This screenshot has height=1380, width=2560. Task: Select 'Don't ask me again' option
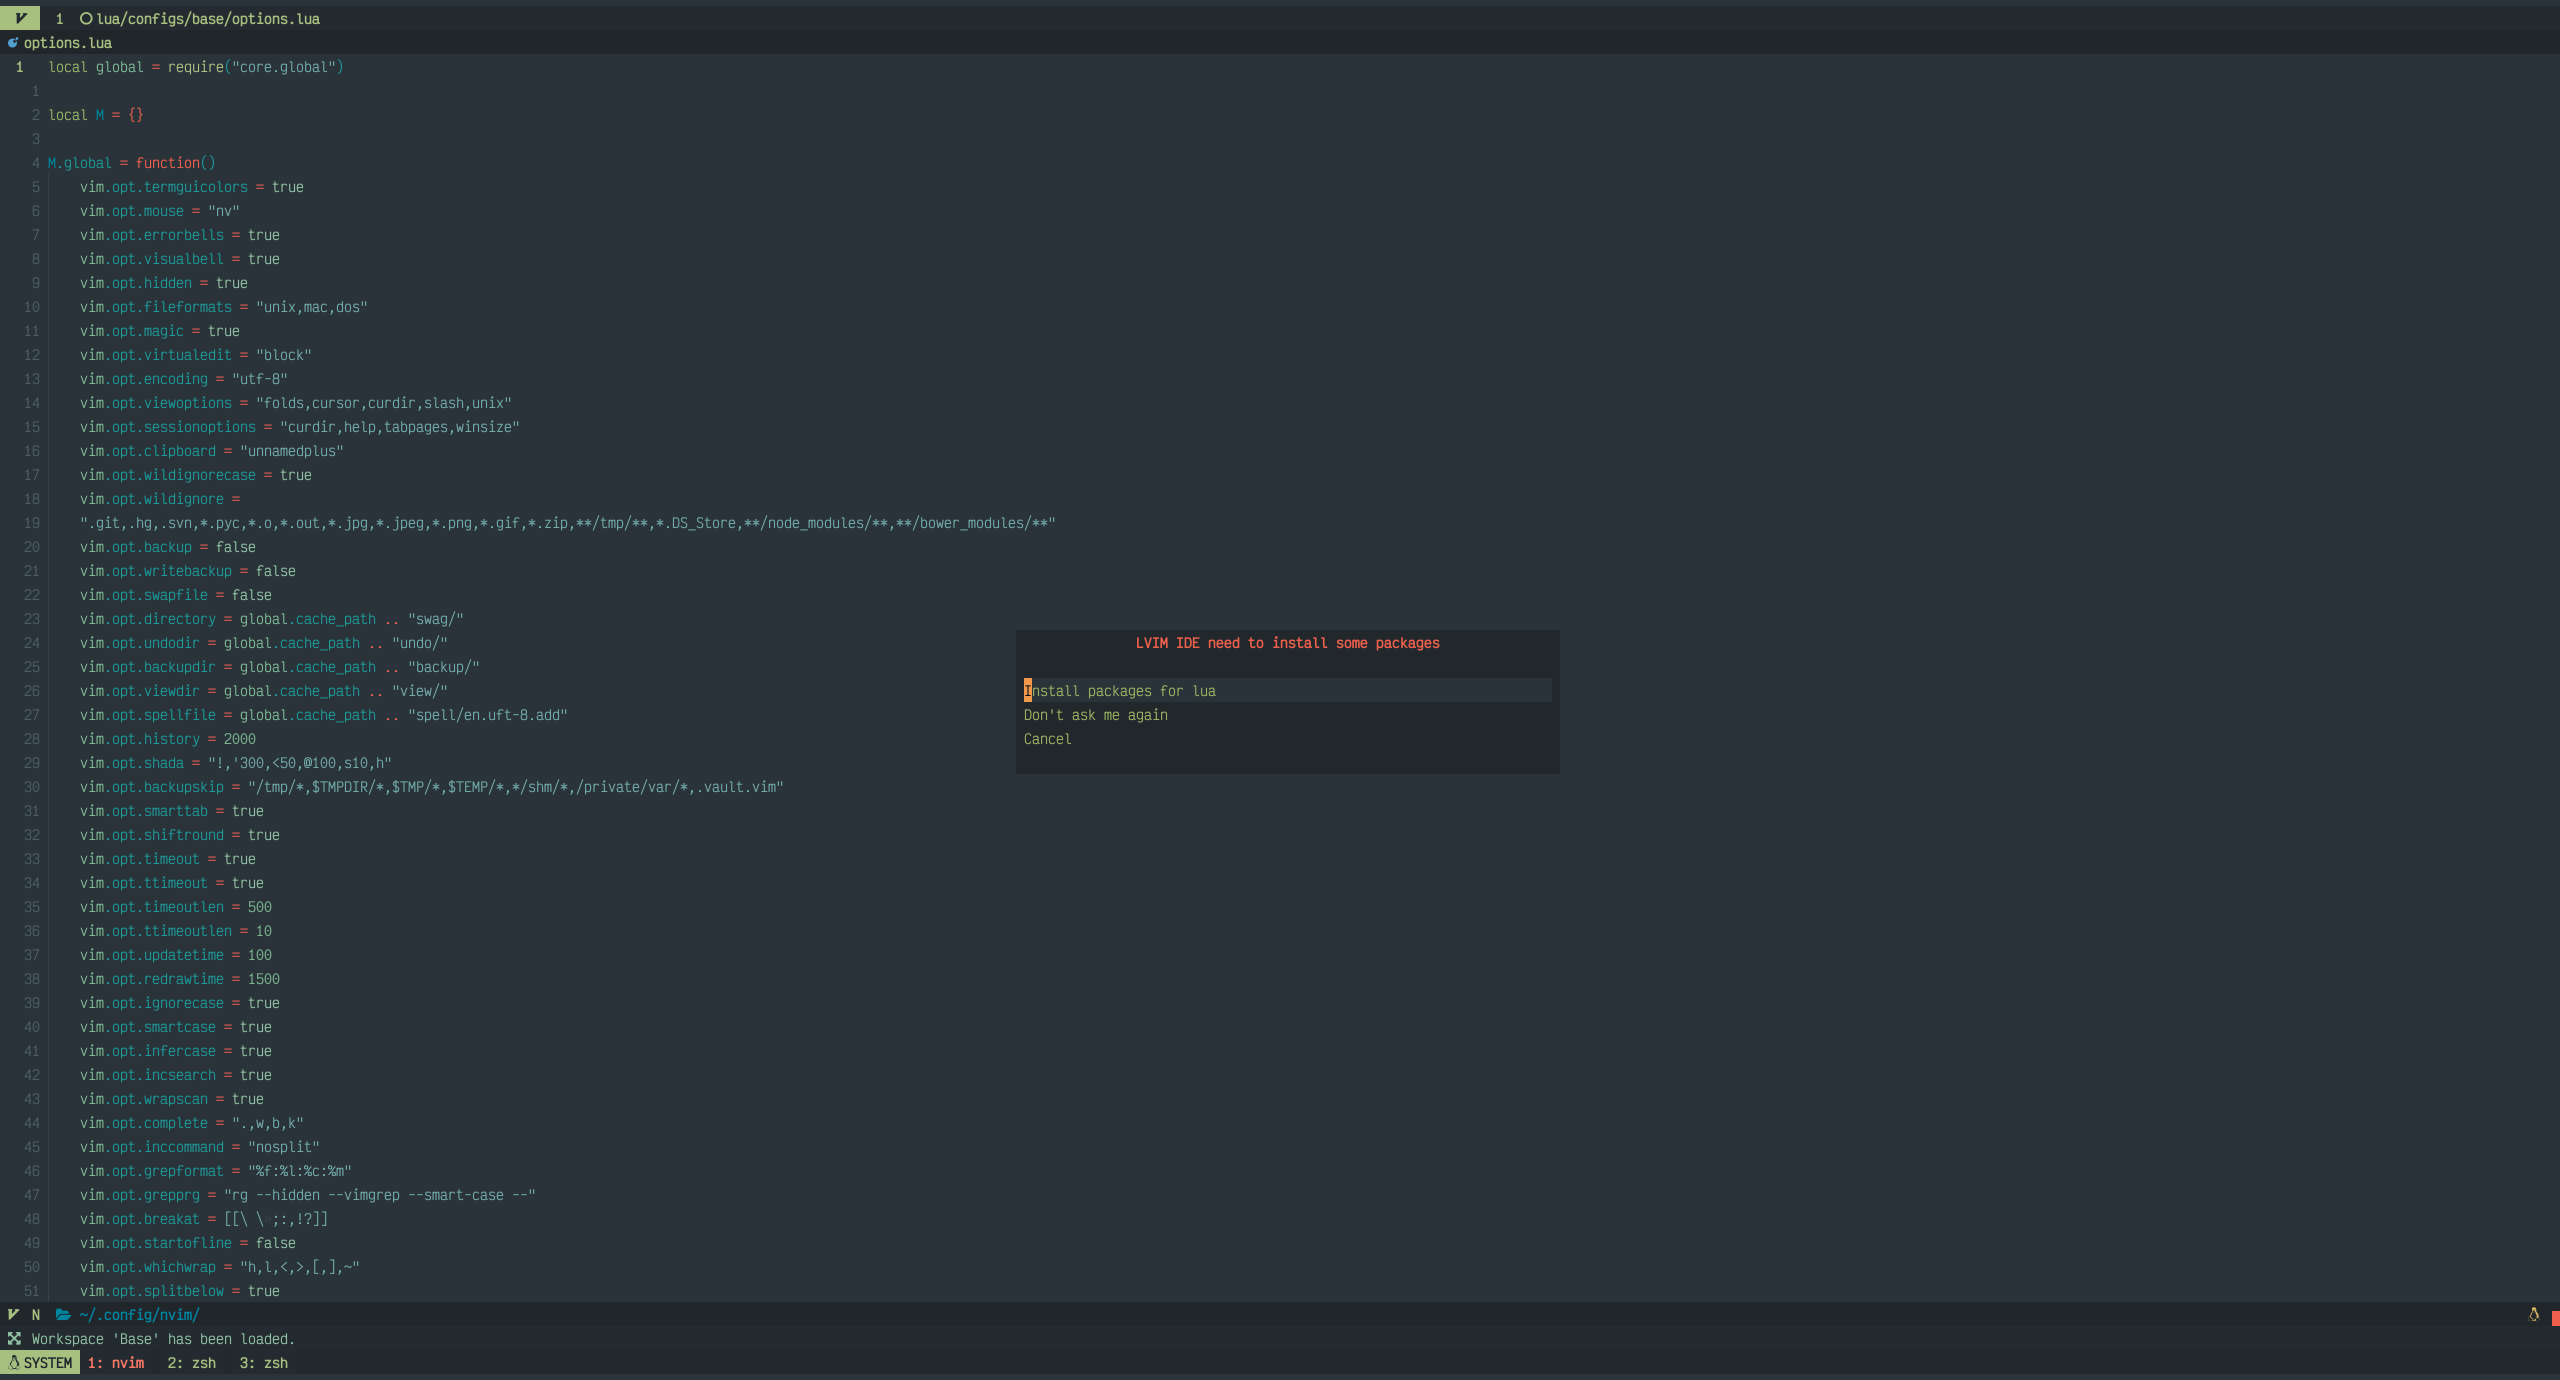click(x=1095, y=715)
